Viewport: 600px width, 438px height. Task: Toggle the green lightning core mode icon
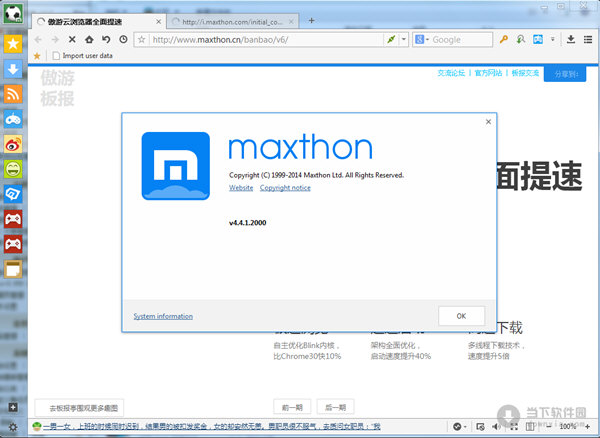[x=391, y=39]
